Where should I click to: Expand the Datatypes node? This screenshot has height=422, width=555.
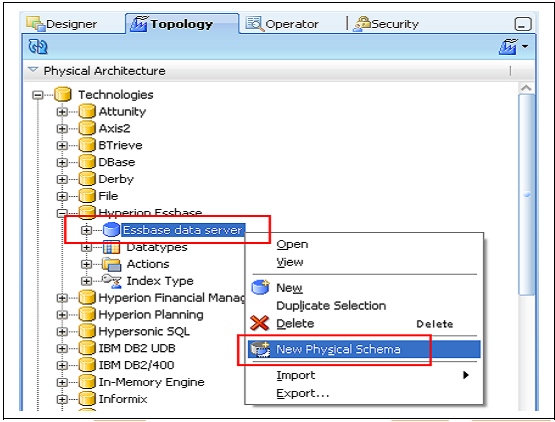[86, 247]
